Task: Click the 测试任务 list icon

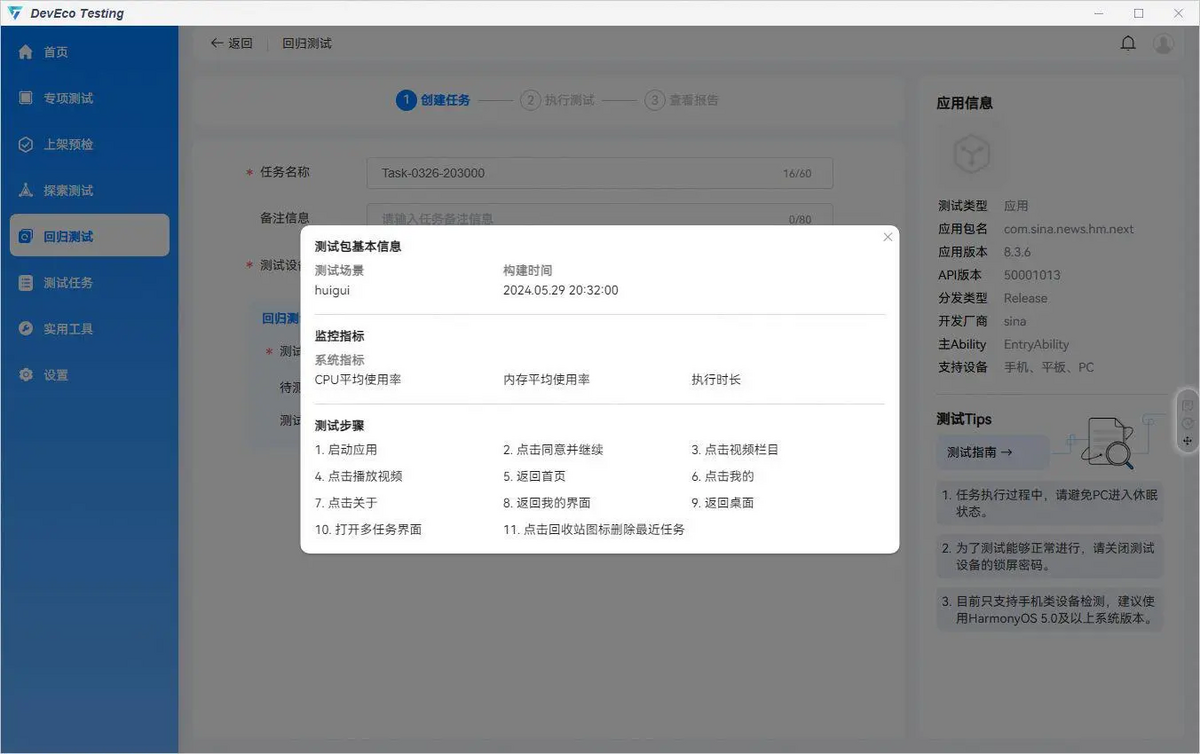Action: tap(26, 283)
